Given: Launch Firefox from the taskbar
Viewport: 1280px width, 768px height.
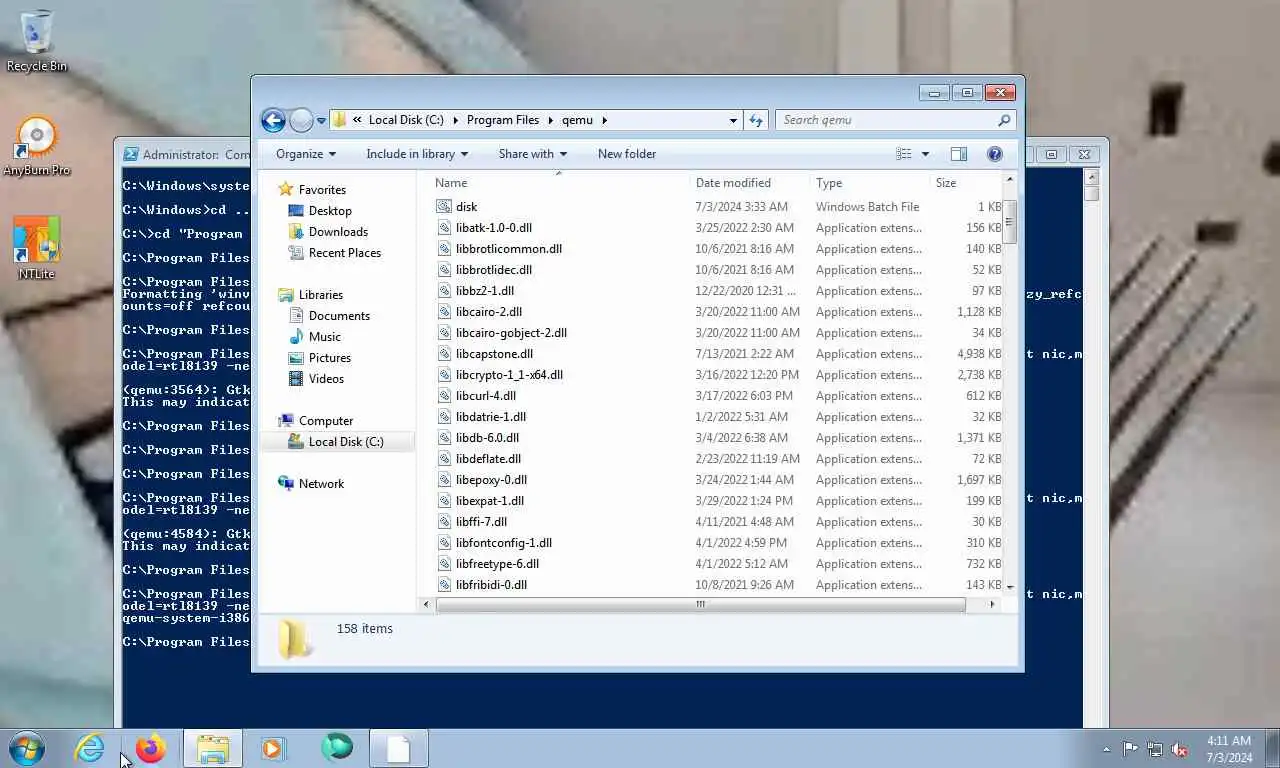Looking at the screenshot, I should coord(151,748).
